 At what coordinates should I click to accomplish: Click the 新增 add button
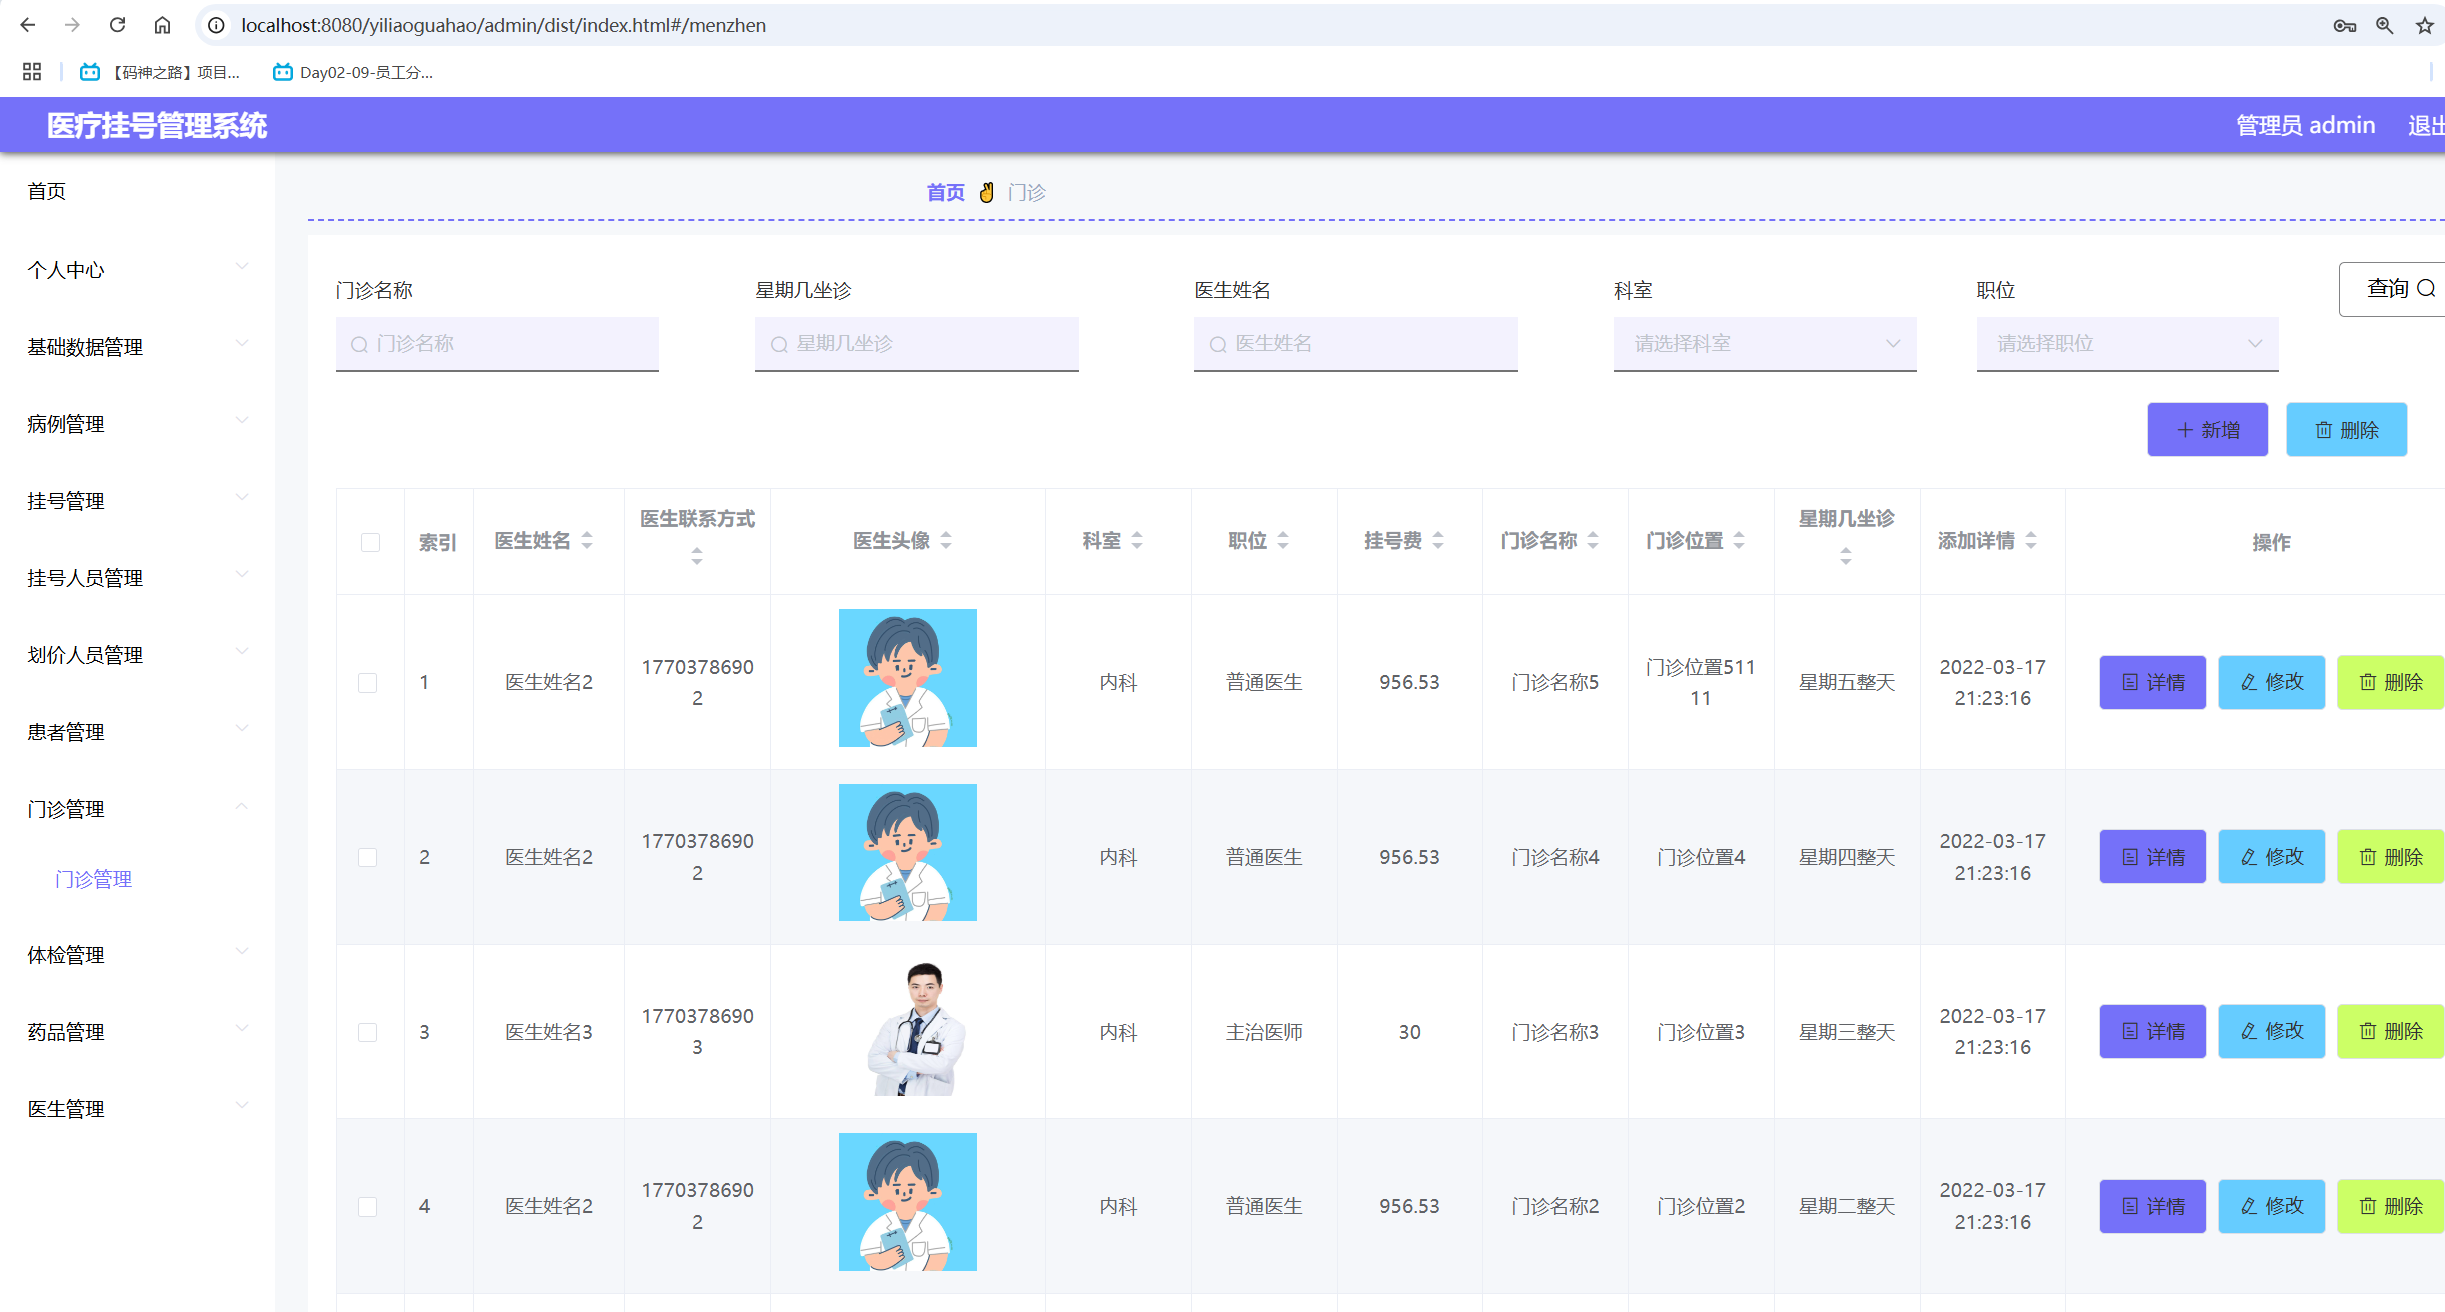coord(2207,430)
